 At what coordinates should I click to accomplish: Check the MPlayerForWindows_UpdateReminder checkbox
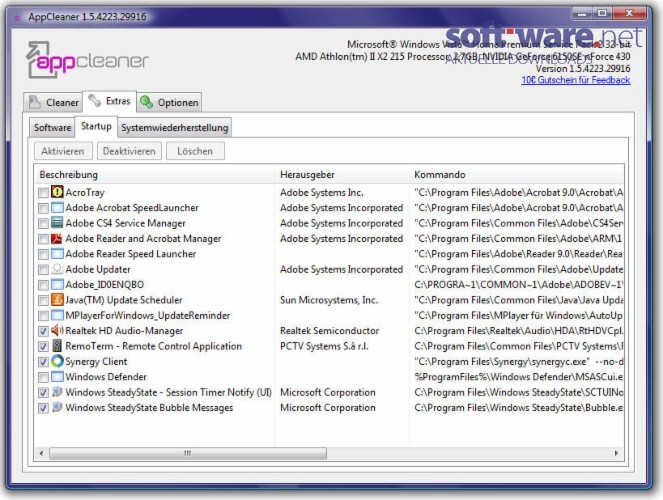point(43,316)
